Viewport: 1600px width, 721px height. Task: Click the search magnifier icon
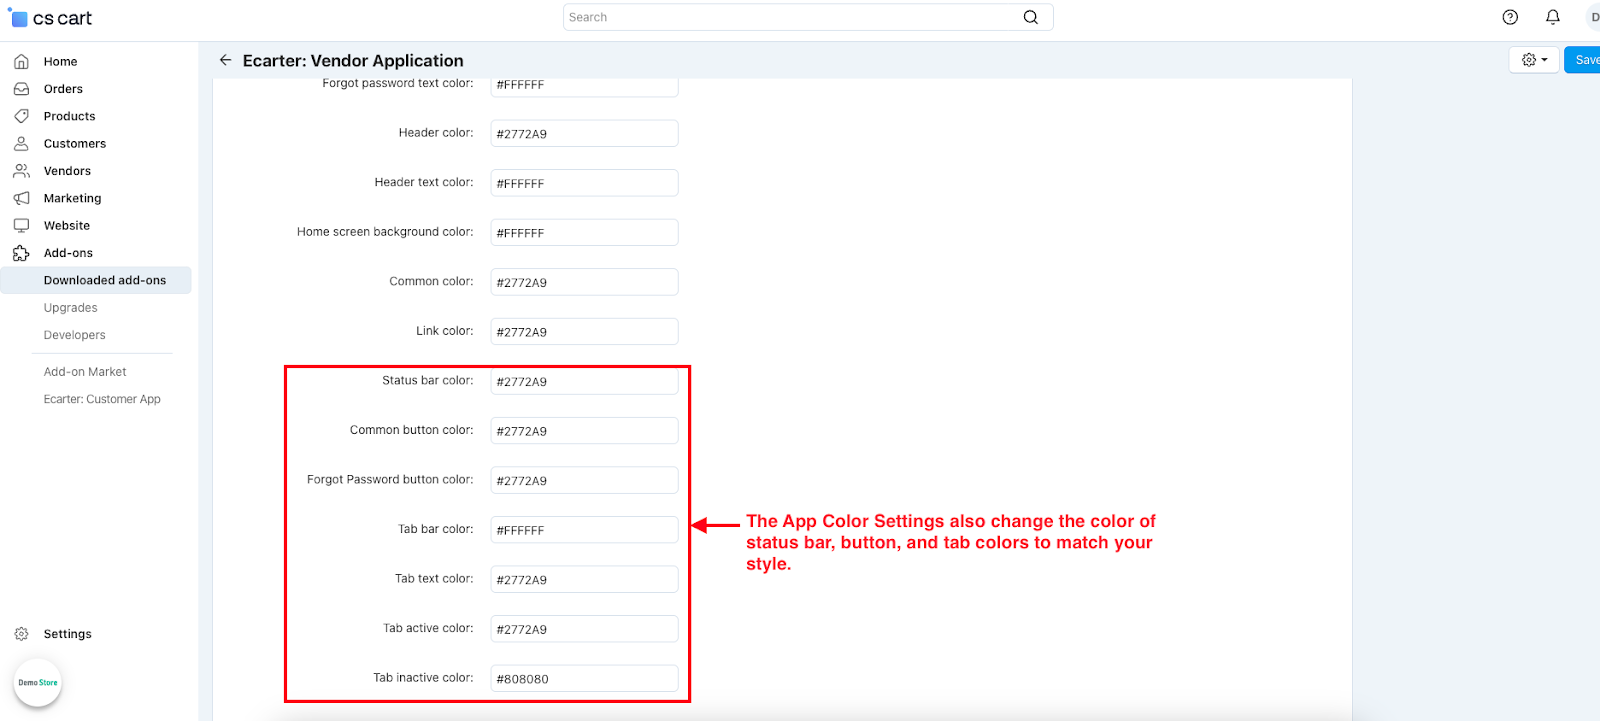click(1030, 17)
